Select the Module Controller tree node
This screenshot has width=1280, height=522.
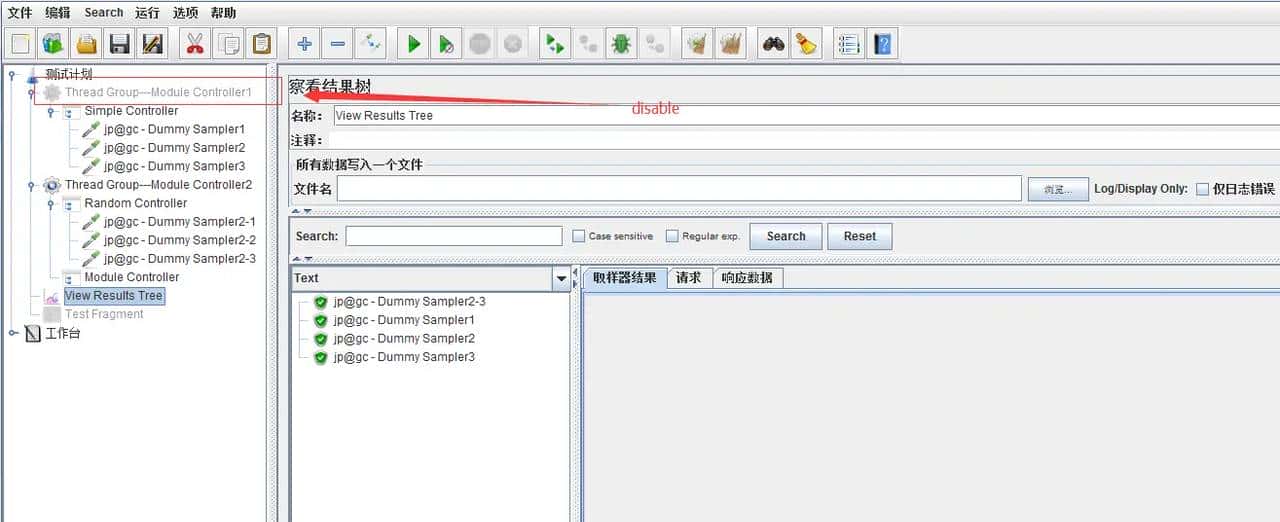click(132, 277)
